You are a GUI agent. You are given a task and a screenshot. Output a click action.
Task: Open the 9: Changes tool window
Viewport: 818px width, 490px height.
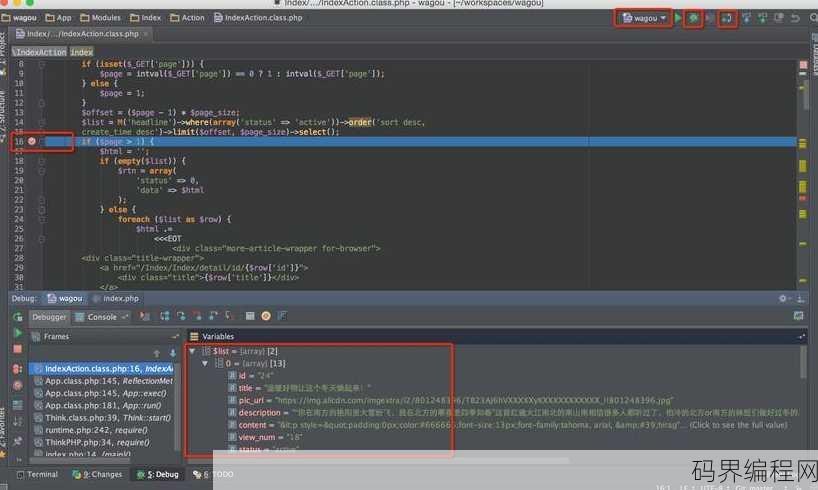point(98,474)
